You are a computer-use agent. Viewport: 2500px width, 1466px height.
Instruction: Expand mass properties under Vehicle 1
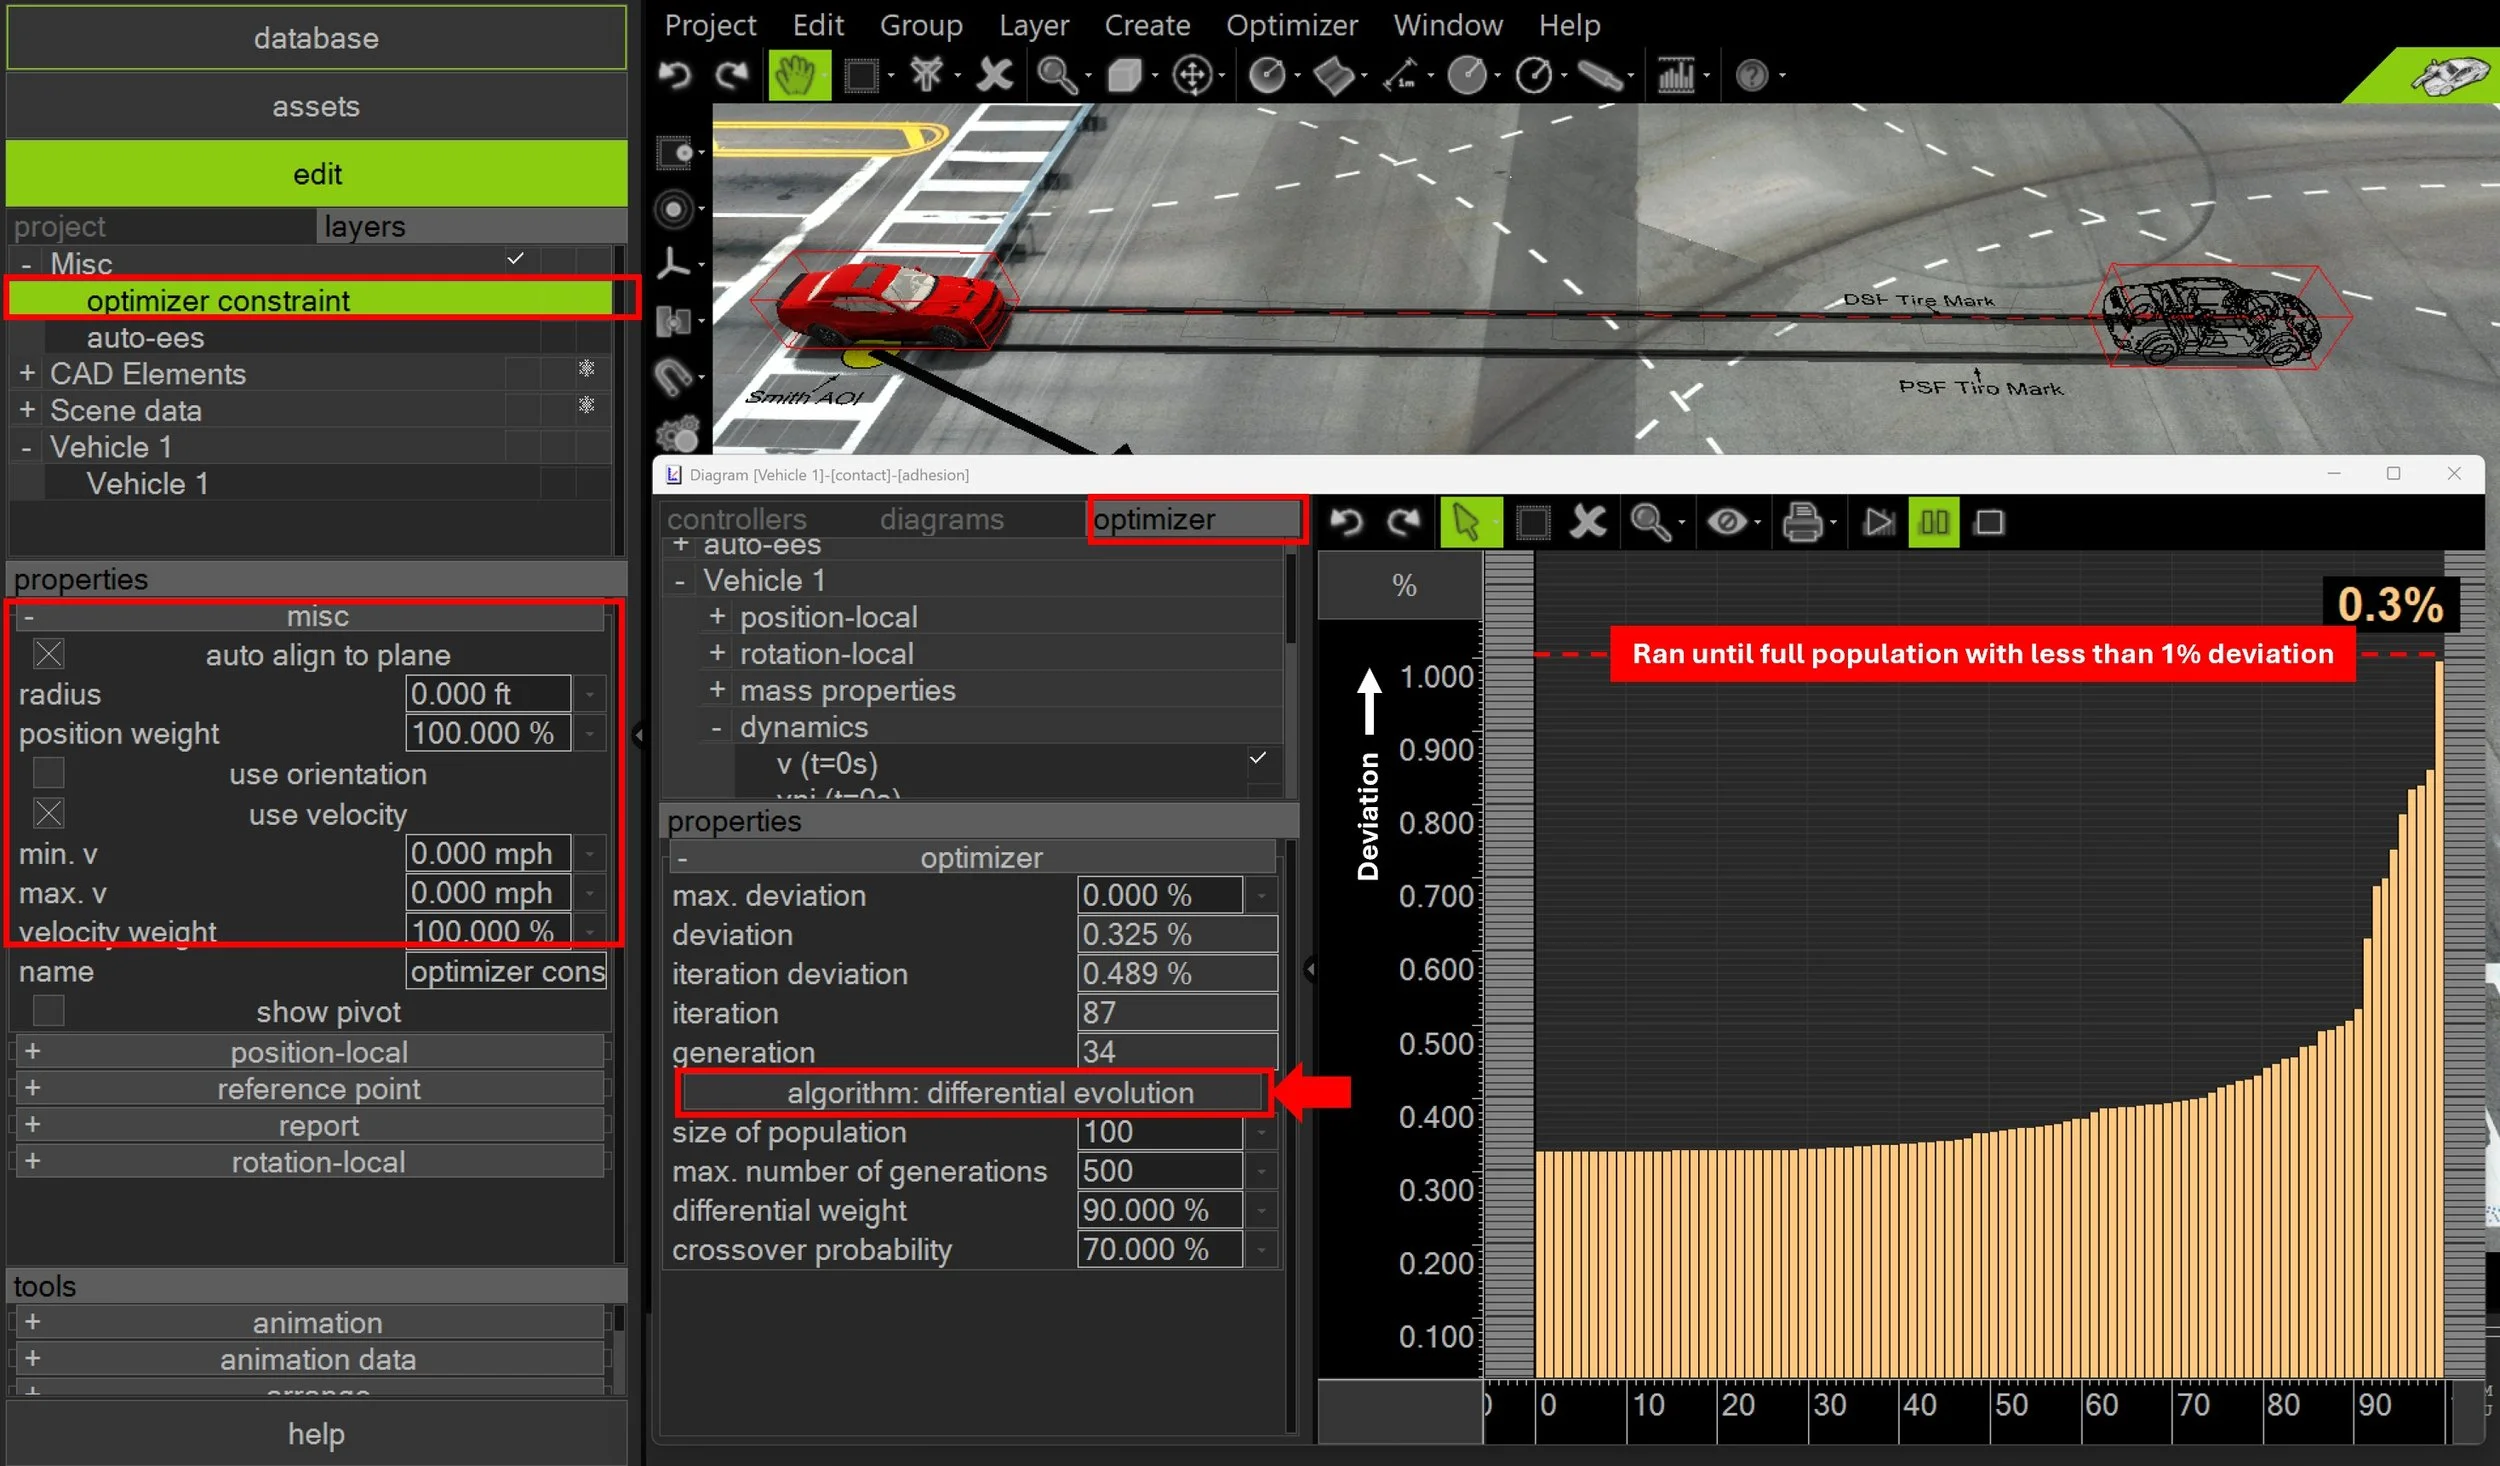pos(717,690)
